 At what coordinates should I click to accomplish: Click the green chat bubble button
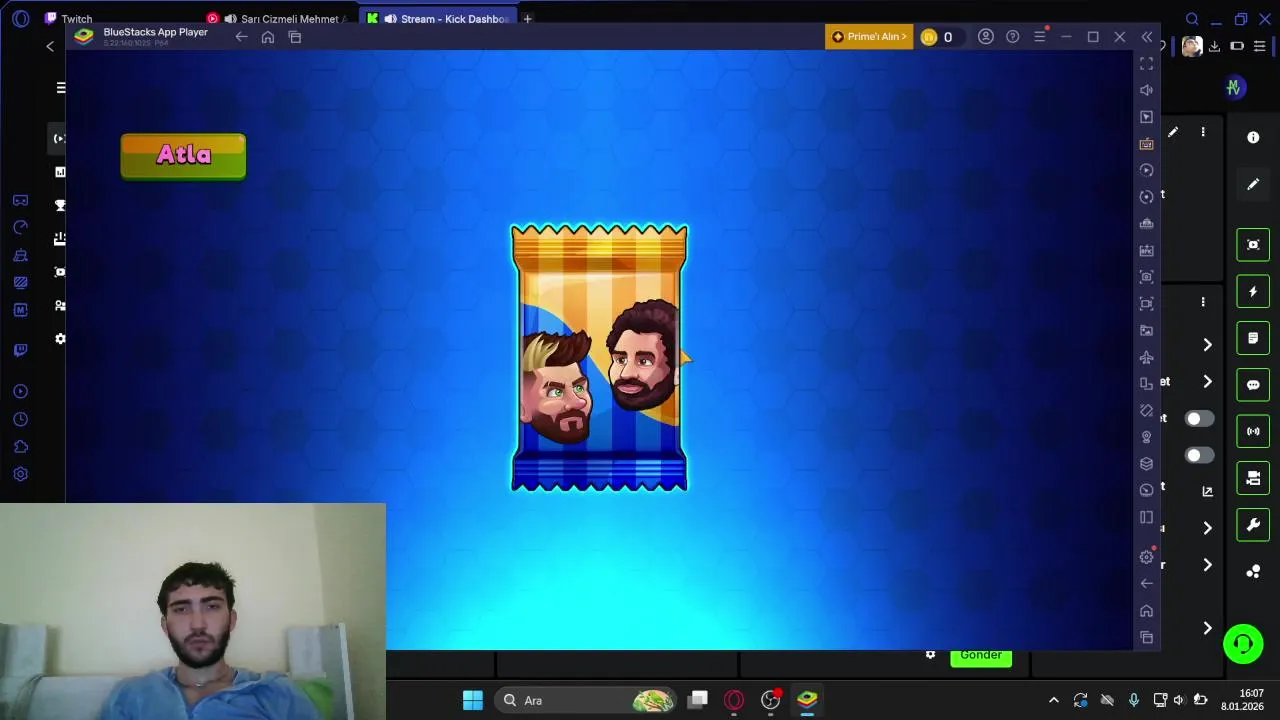[1253, 384]
